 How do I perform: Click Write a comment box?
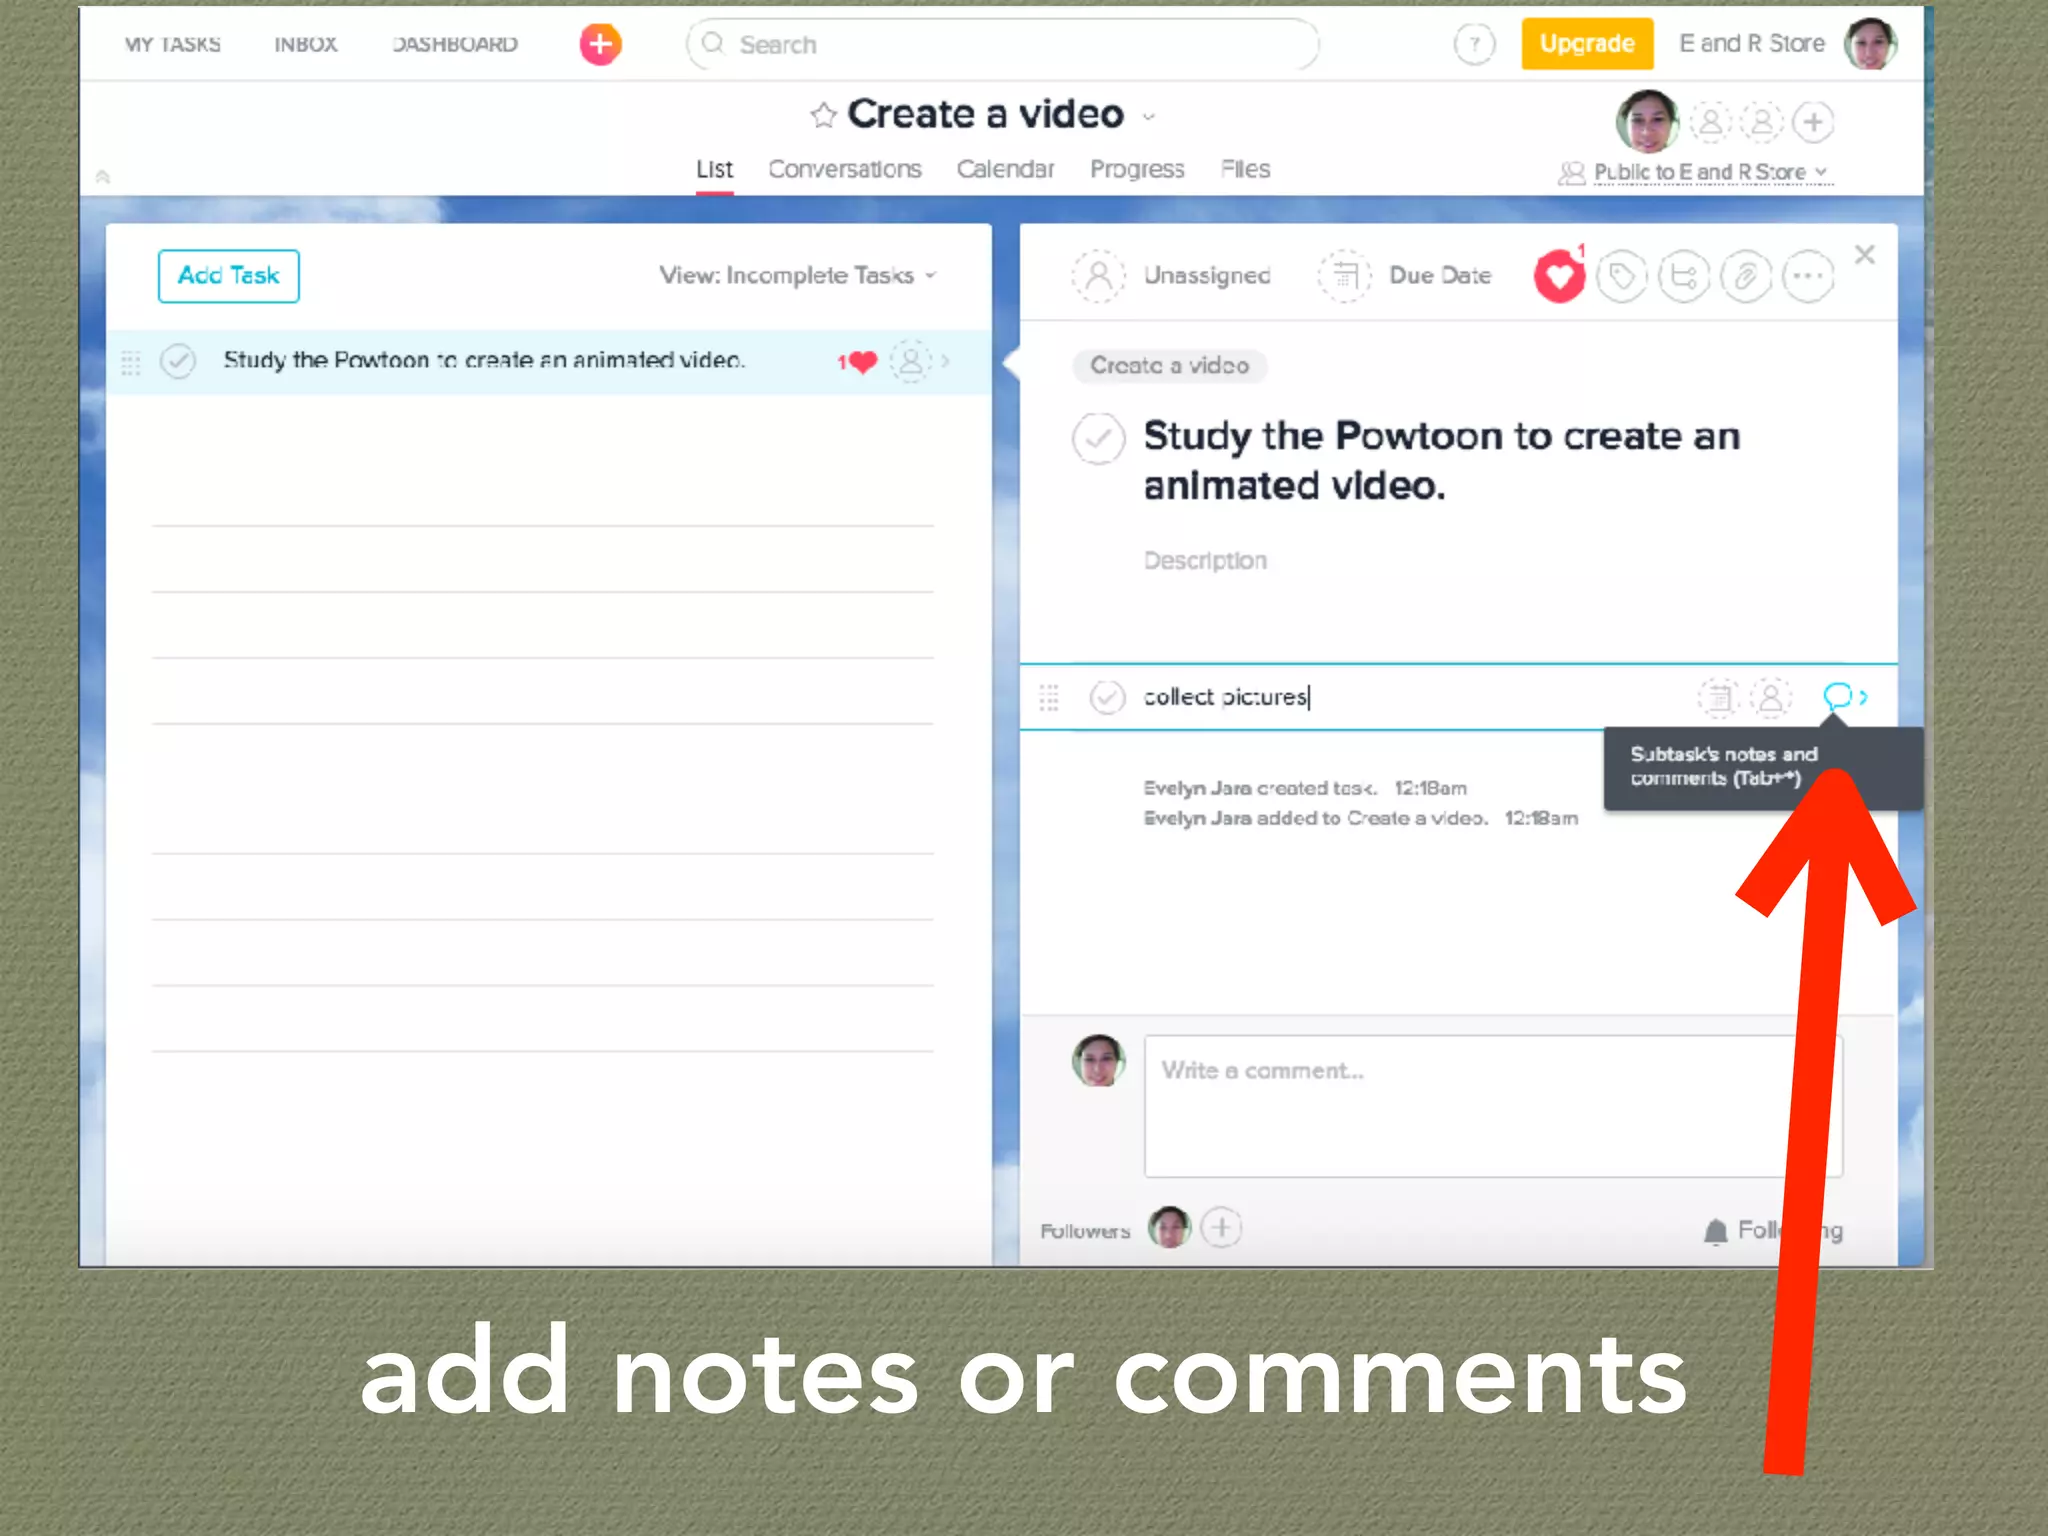[1493, 1106]
